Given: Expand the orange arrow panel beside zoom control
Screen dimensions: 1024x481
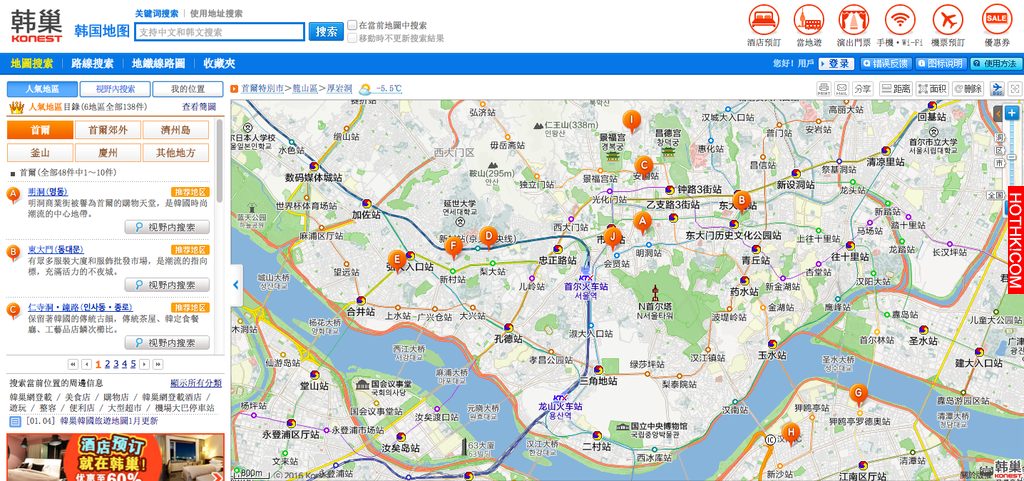Looking at the screenshot, I should (998, 113).
